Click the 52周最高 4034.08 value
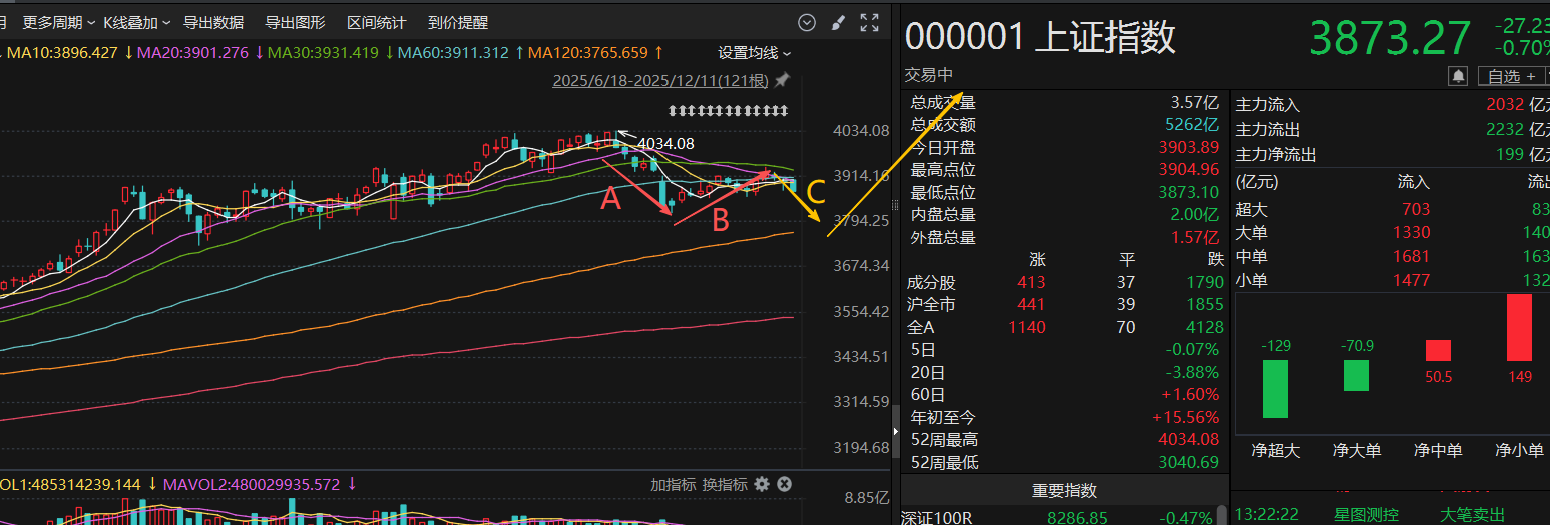 click(x=1189, y=439)
